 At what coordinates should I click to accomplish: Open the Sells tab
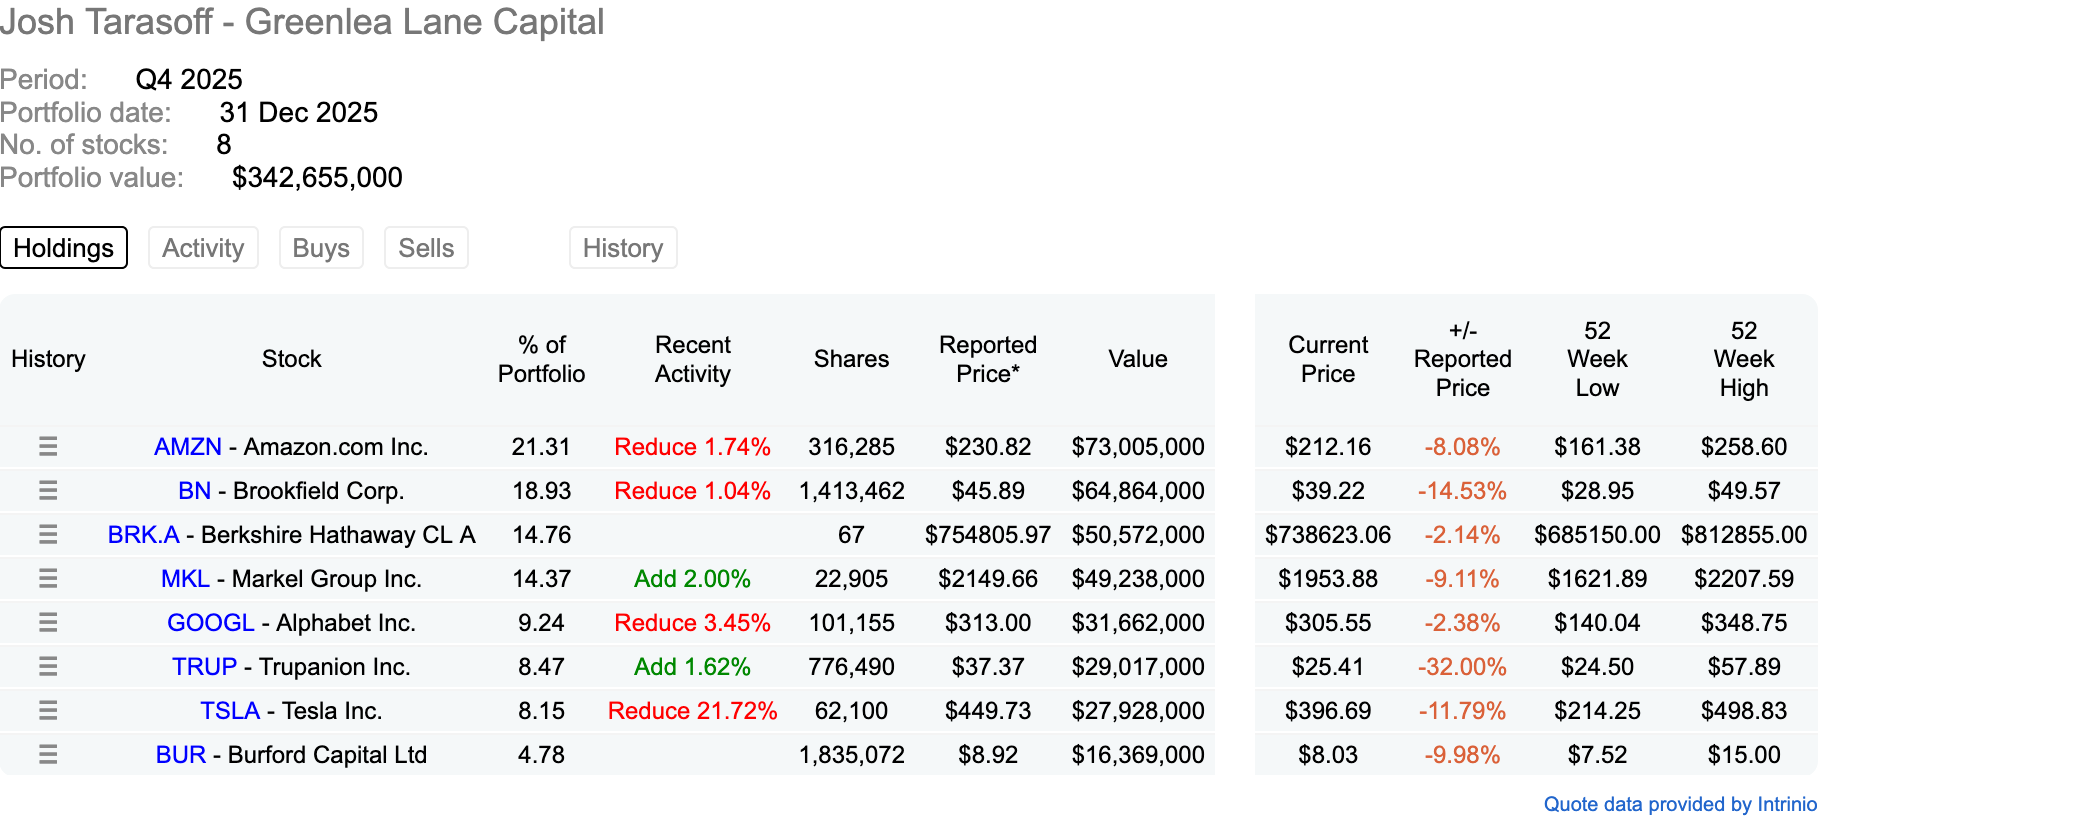[x=426, y=248]
